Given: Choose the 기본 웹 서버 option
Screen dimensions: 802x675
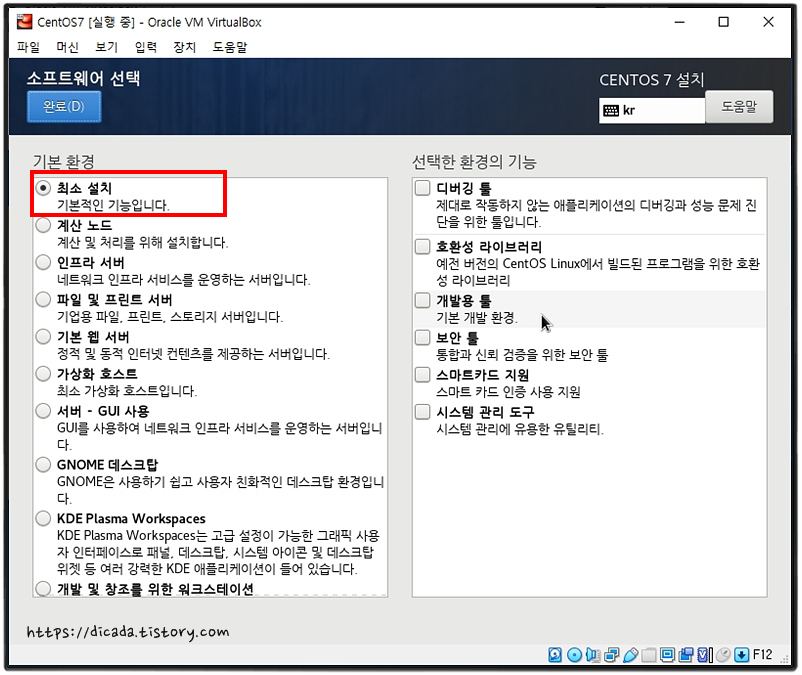Looking at the screenshot, I should 43,336.
